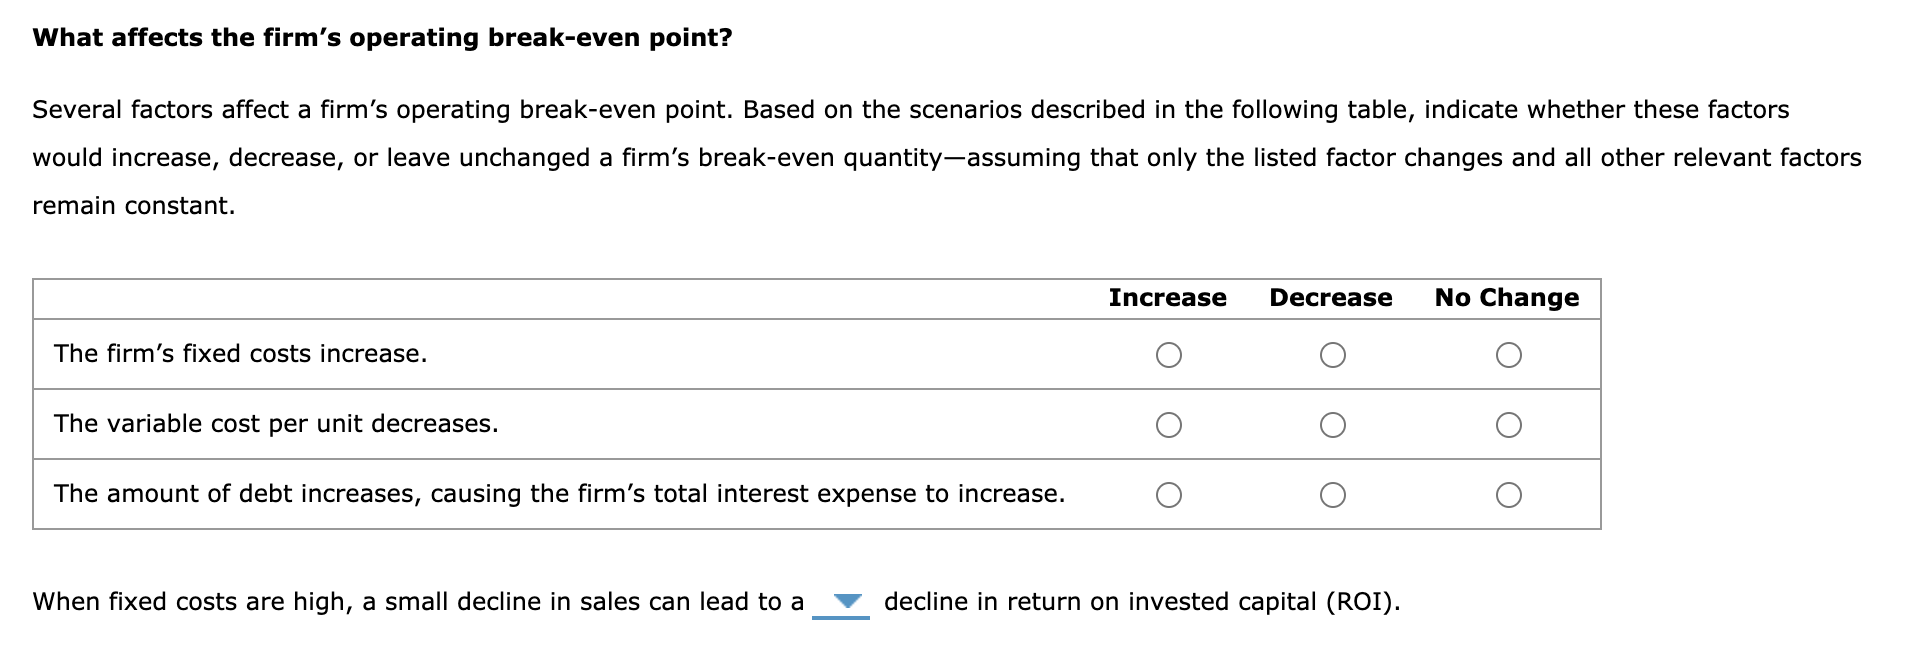Select Decrease for variable cost per unit decreases
The width and height of the screenshot is (1922, 658).
[x=1333, y=425]
